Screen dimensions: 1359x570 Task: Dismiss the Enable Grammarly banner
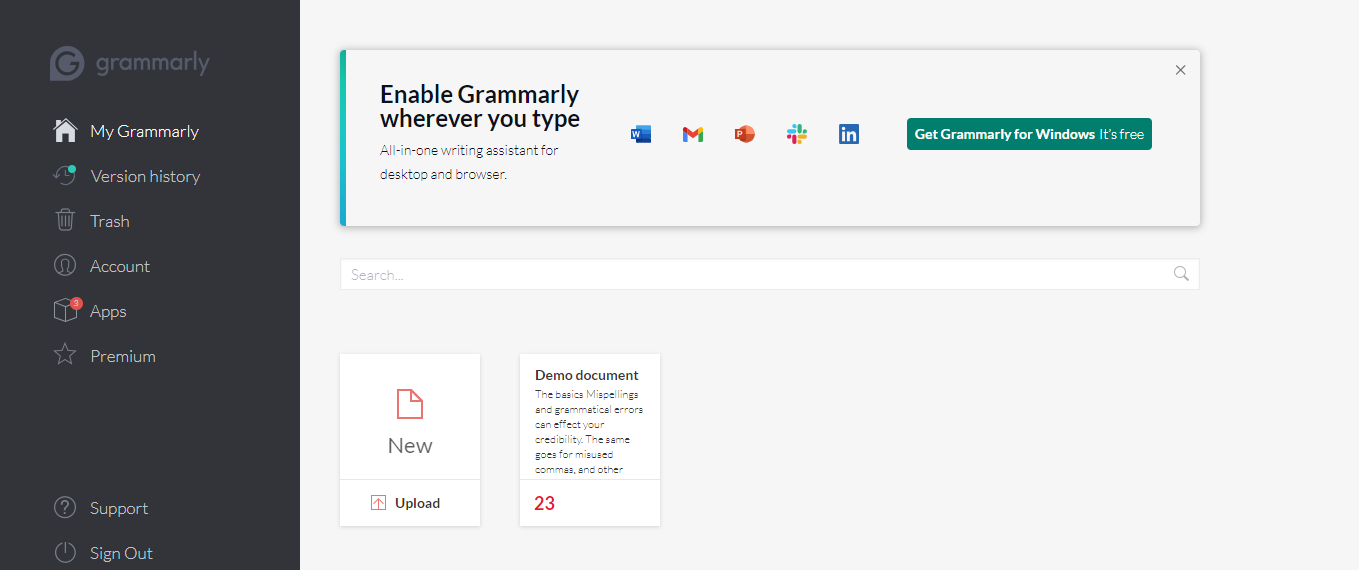[1181, 70]
